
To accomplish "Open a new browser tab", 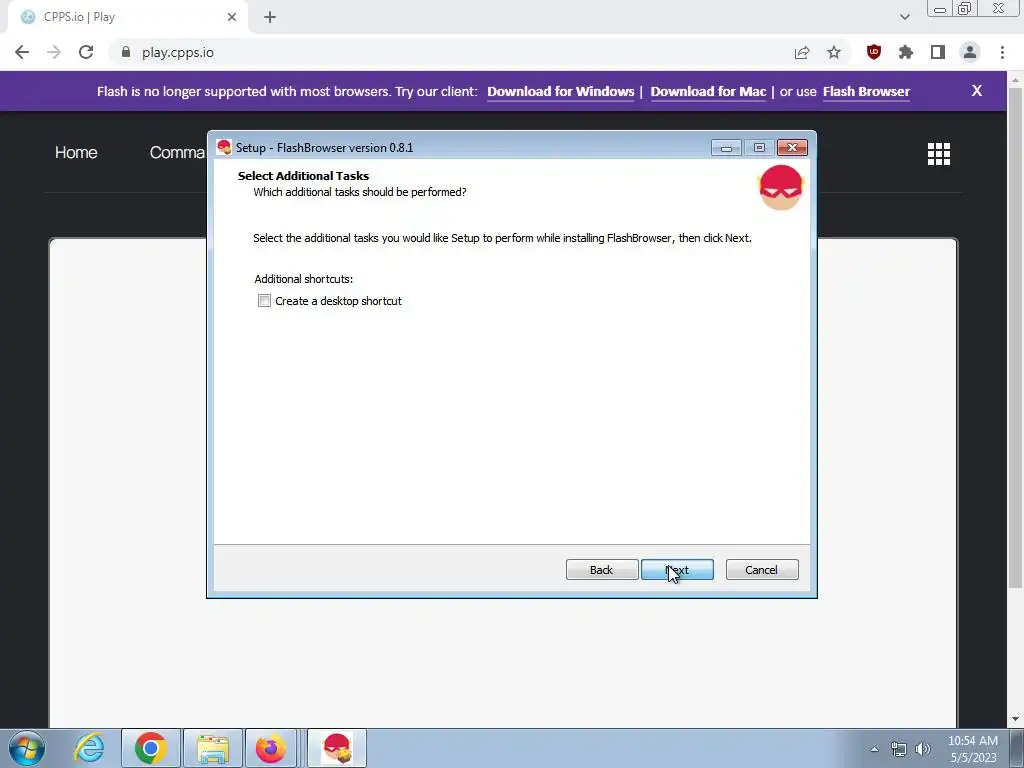I will 270,18.
